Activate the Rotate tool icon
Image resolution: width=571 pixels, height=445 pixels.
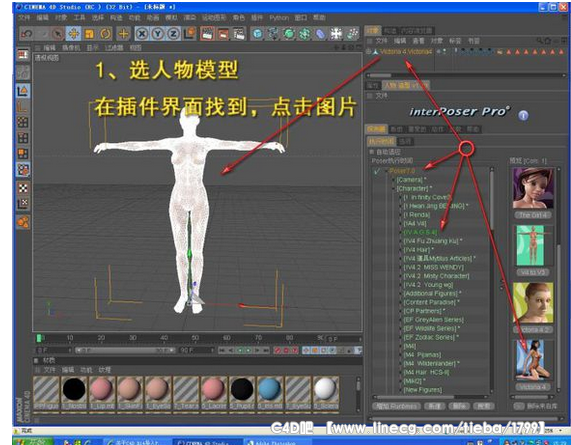click(105, 34)
